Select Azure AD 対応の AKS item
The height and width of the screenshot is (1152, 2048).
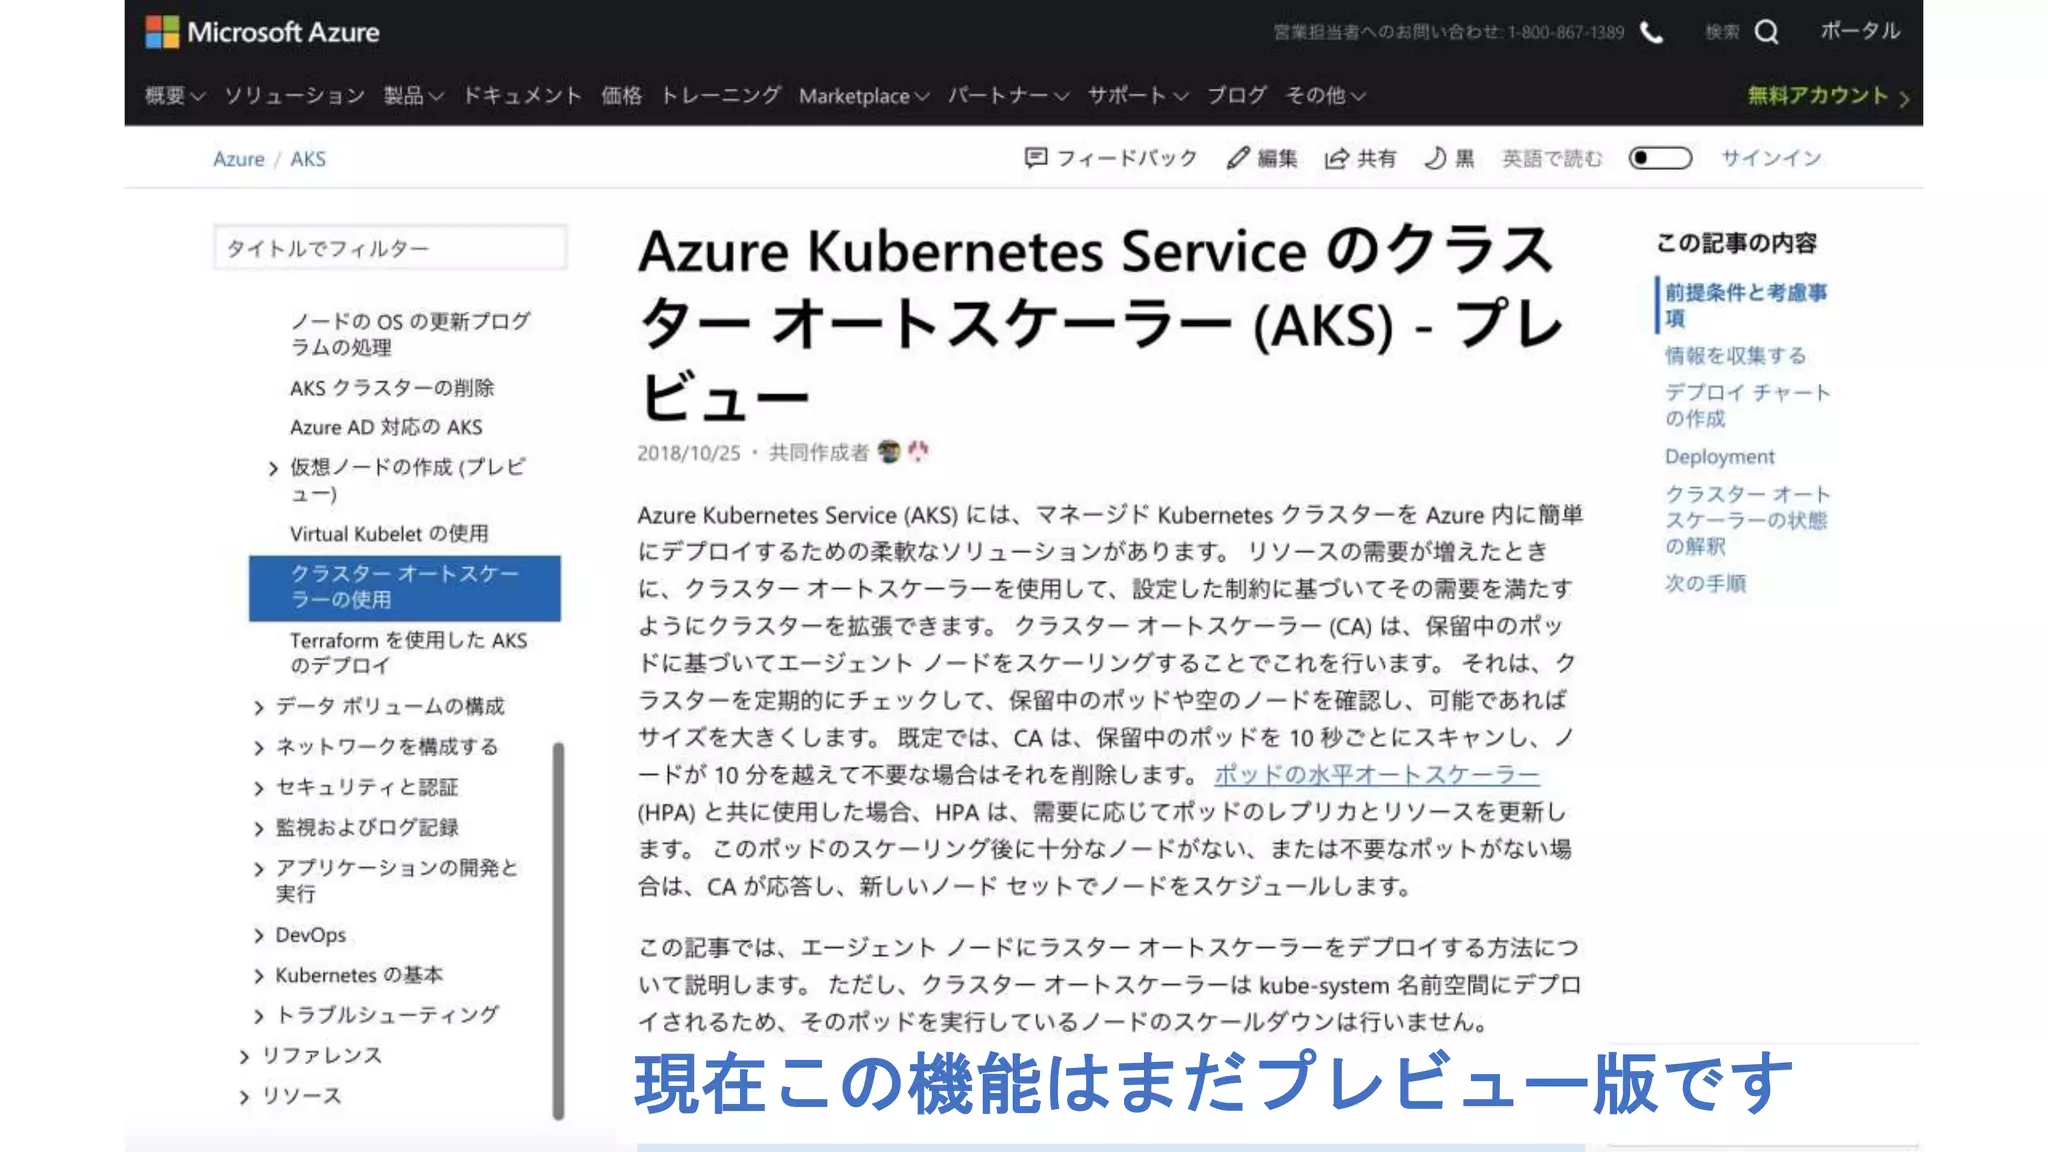point(385,427)
